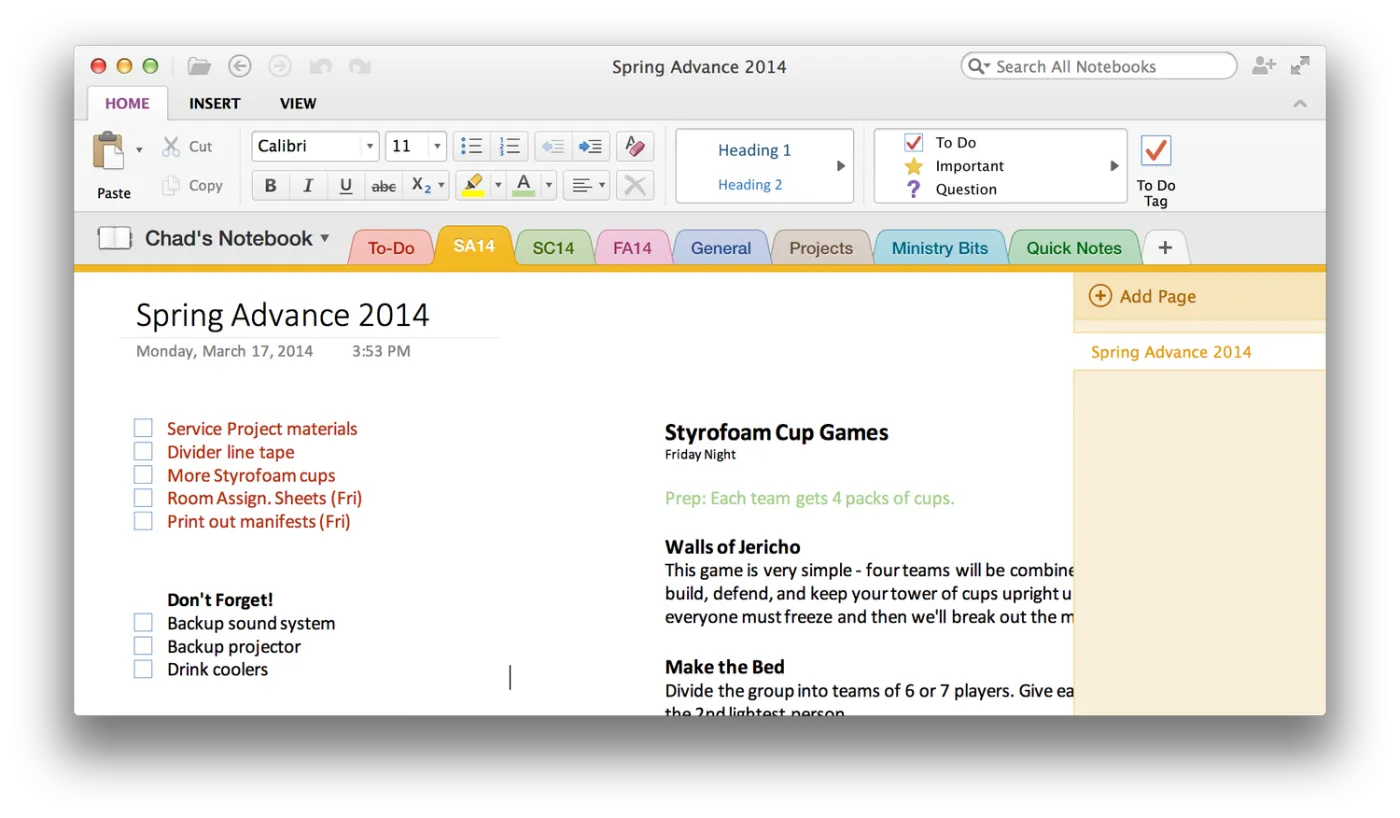Check the Backup projector box
Screen dimensions: 1400x818
pyautogui.click(x=143, y=646)
